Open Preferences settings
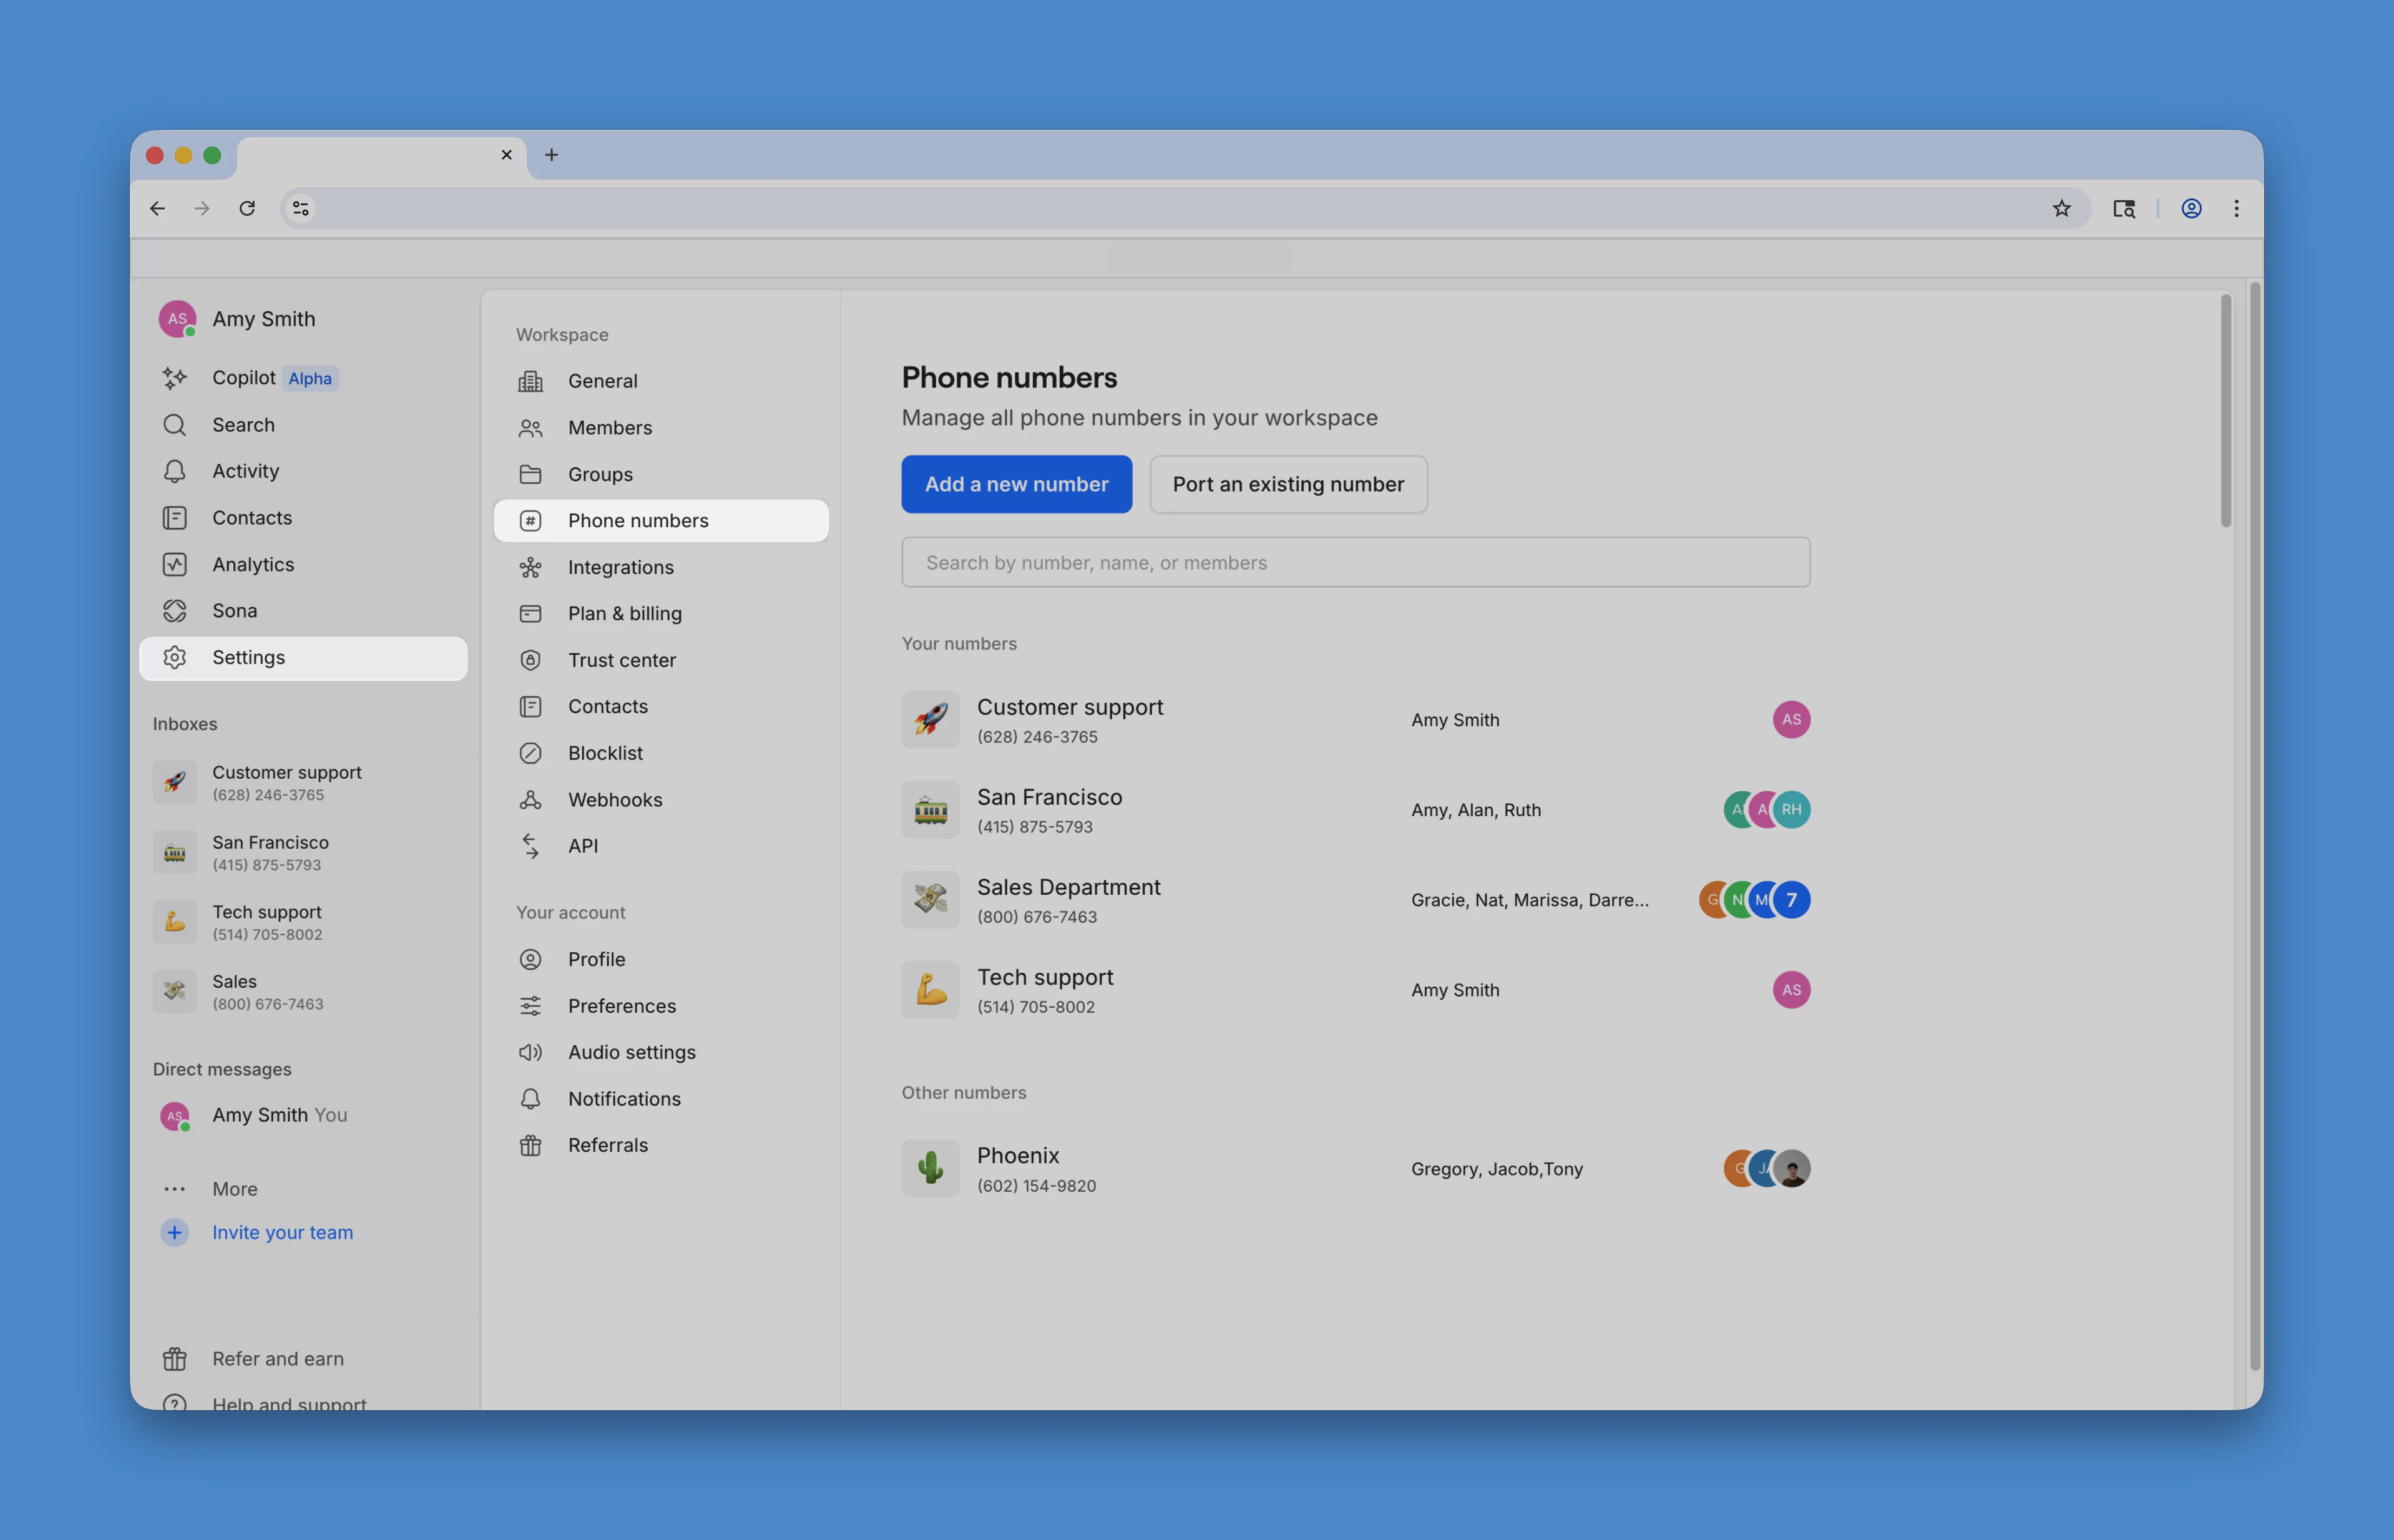 pyautogui.click(x=661, y=1006)
